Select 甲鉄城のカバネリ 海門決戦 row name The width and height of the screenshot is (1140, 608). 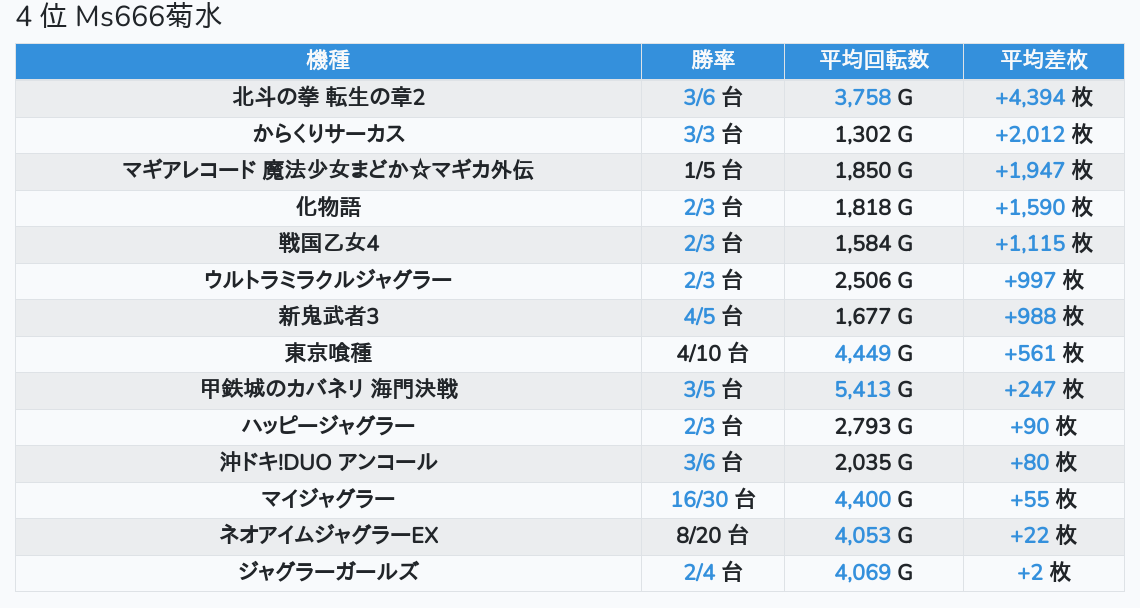tap(328, 389)
